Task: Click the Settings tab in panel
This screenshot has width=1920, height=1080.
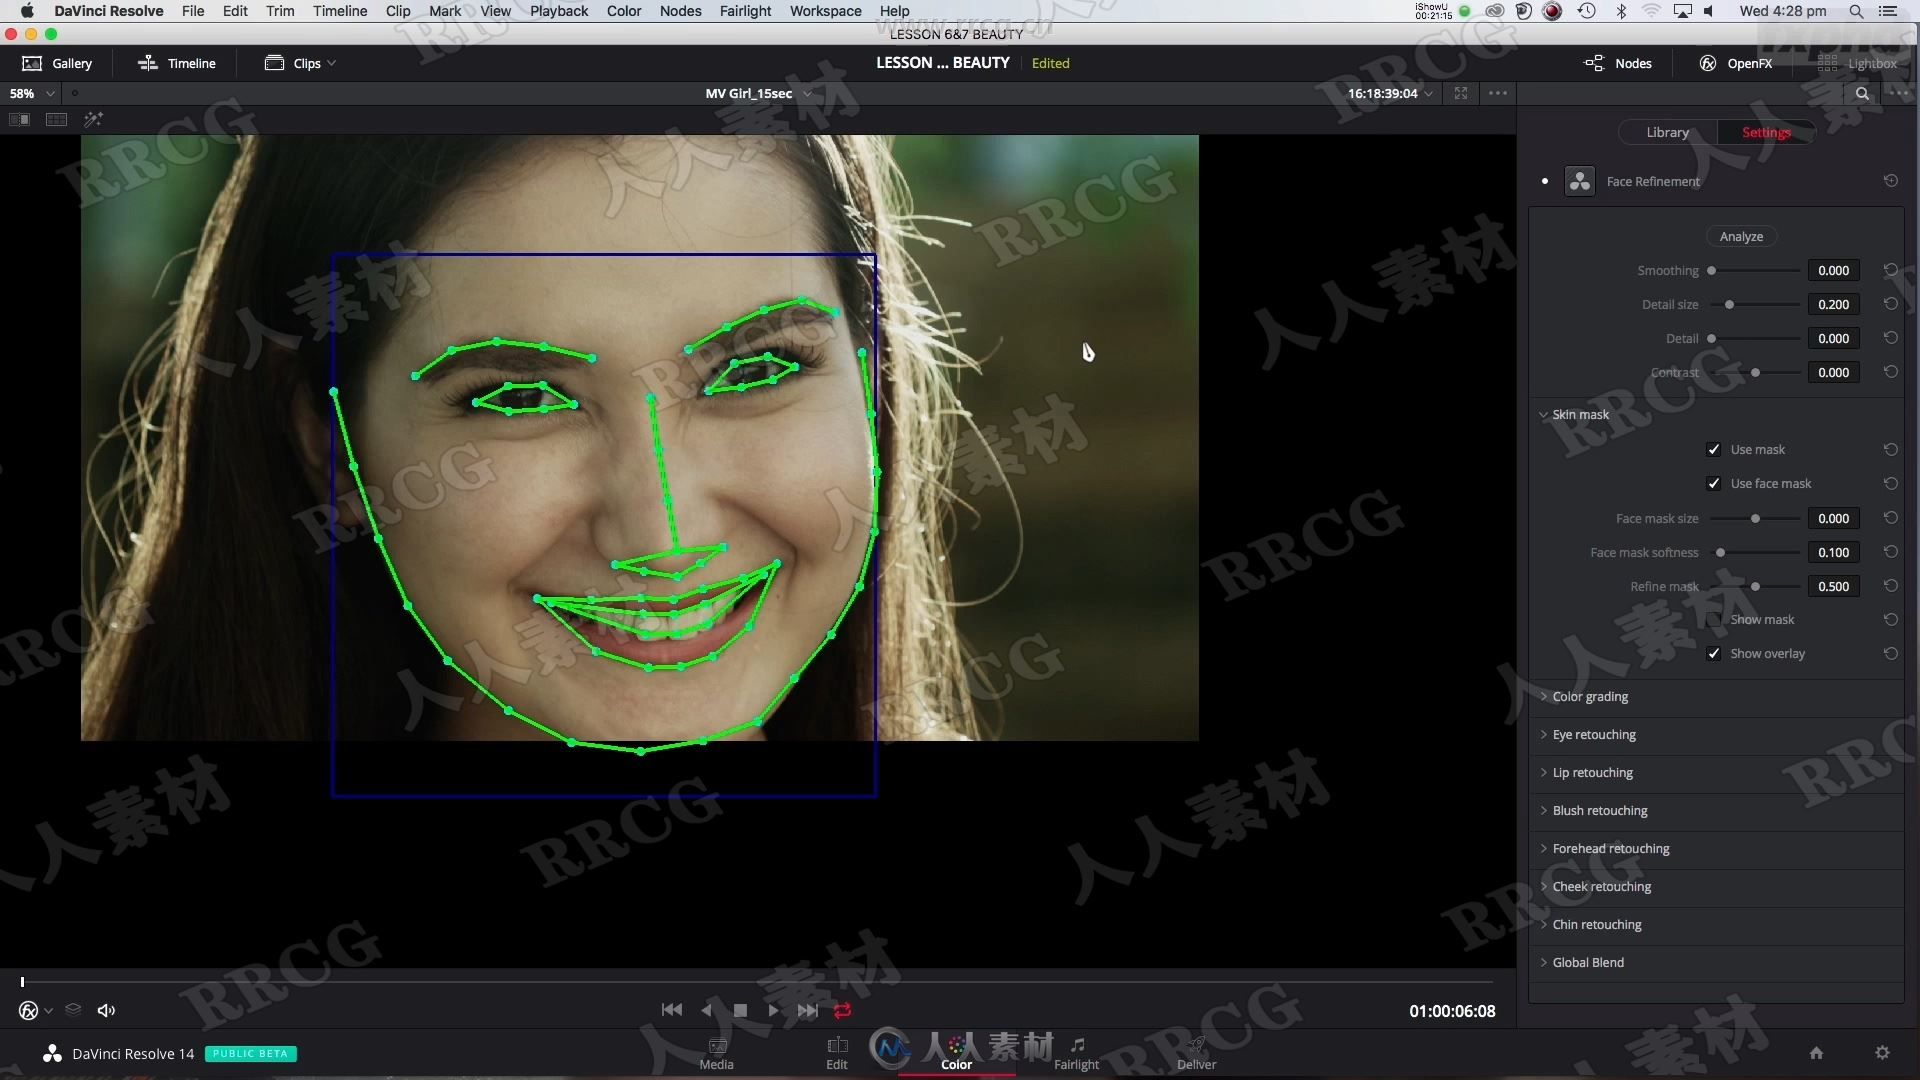Action: (1766, 132)
